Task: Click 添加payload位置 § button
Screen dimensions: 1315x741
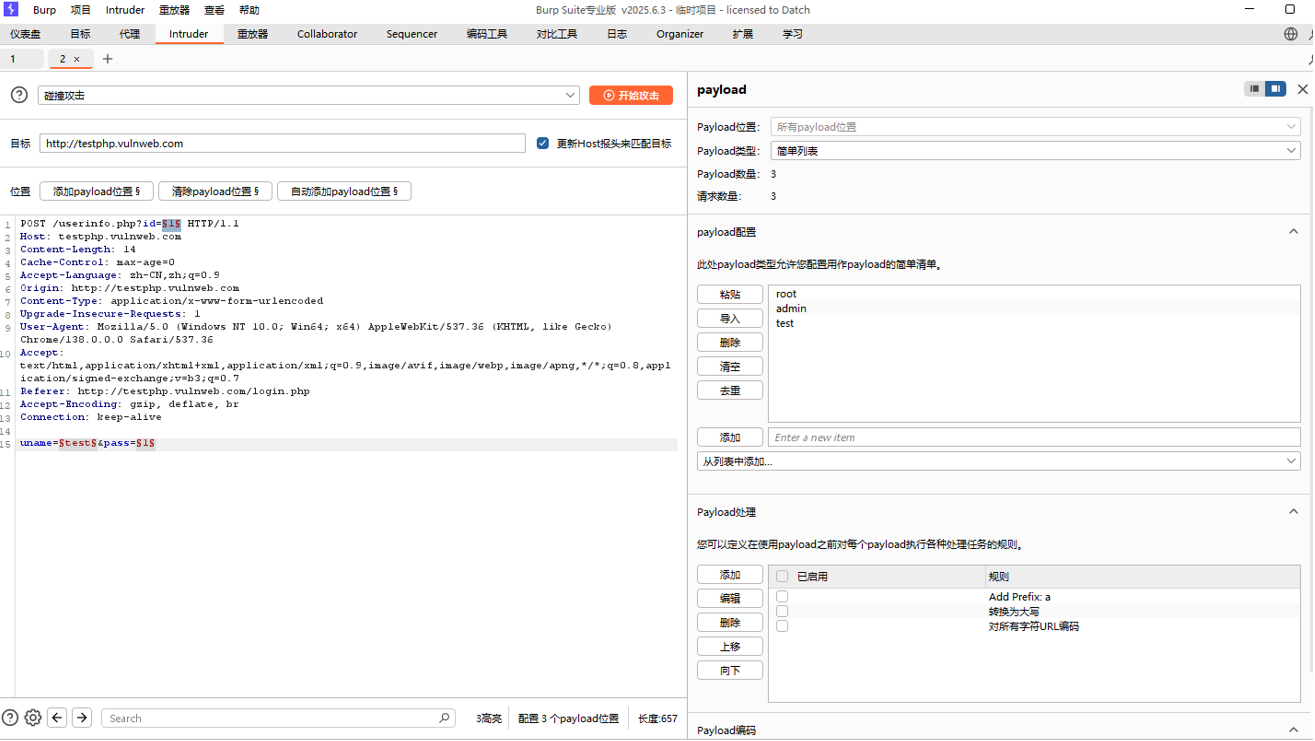Action: [x=96, y=191]
